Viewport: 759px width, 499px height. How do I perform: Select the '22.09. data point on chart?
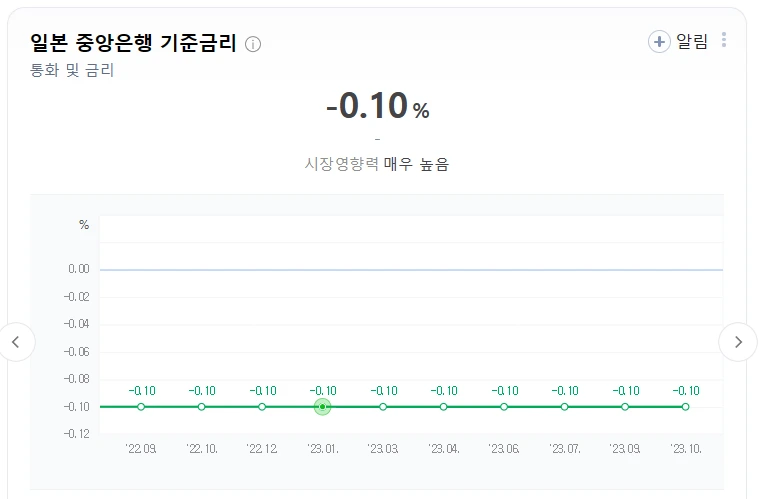(141, 407)
